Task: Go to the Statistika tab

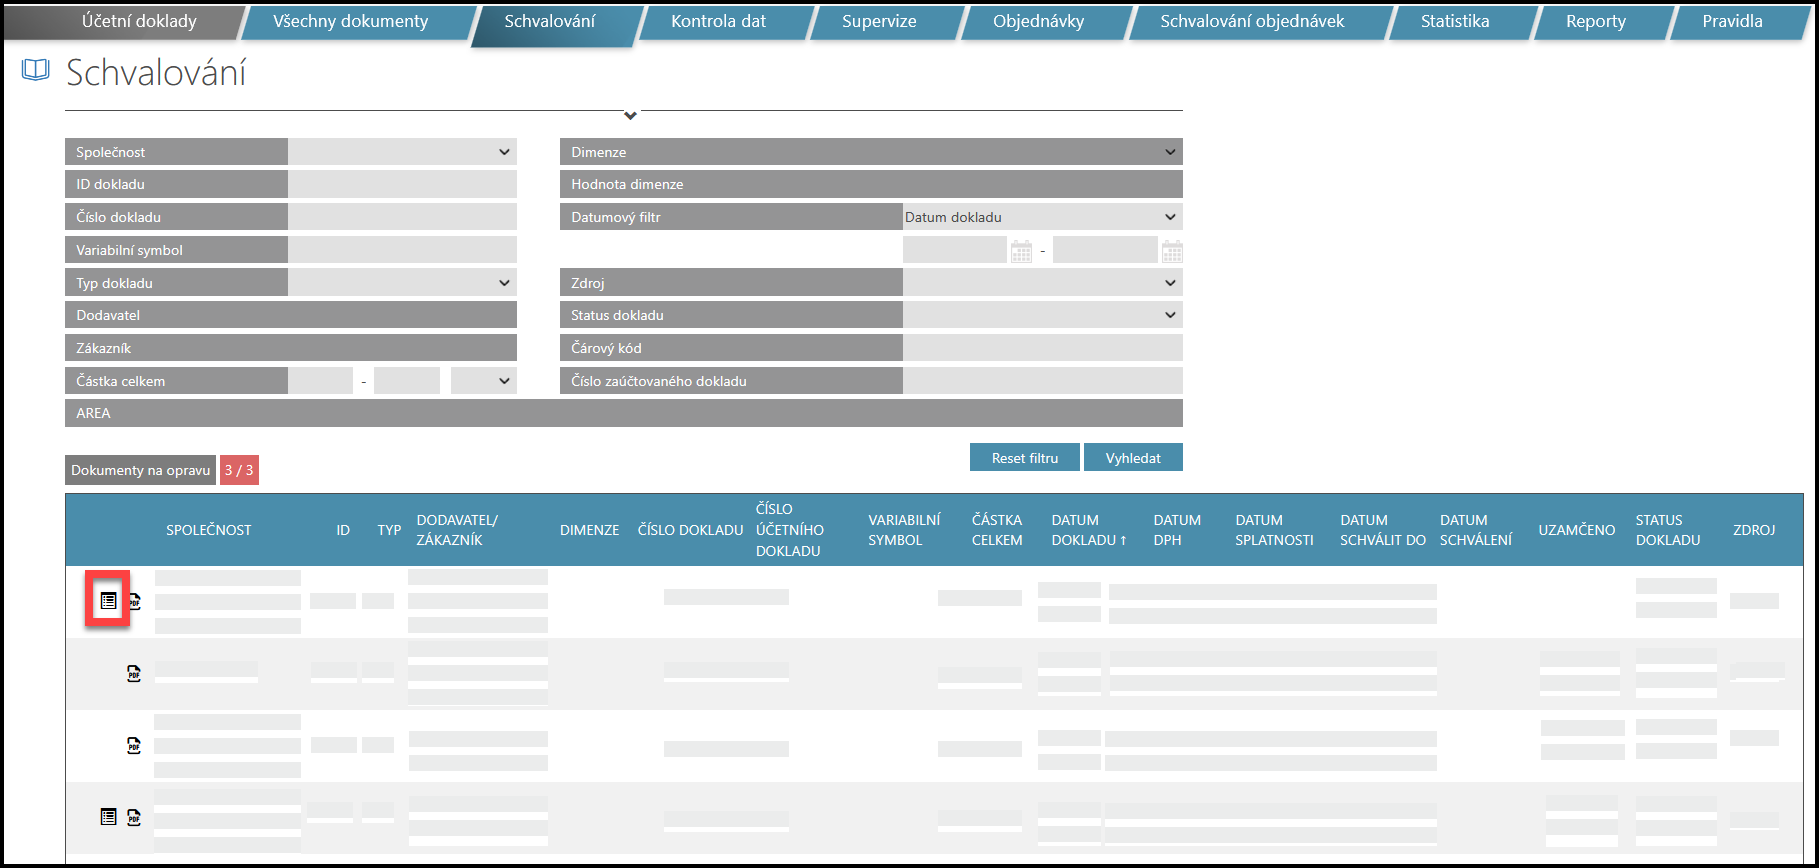Action: click(x=1454, y=21)
